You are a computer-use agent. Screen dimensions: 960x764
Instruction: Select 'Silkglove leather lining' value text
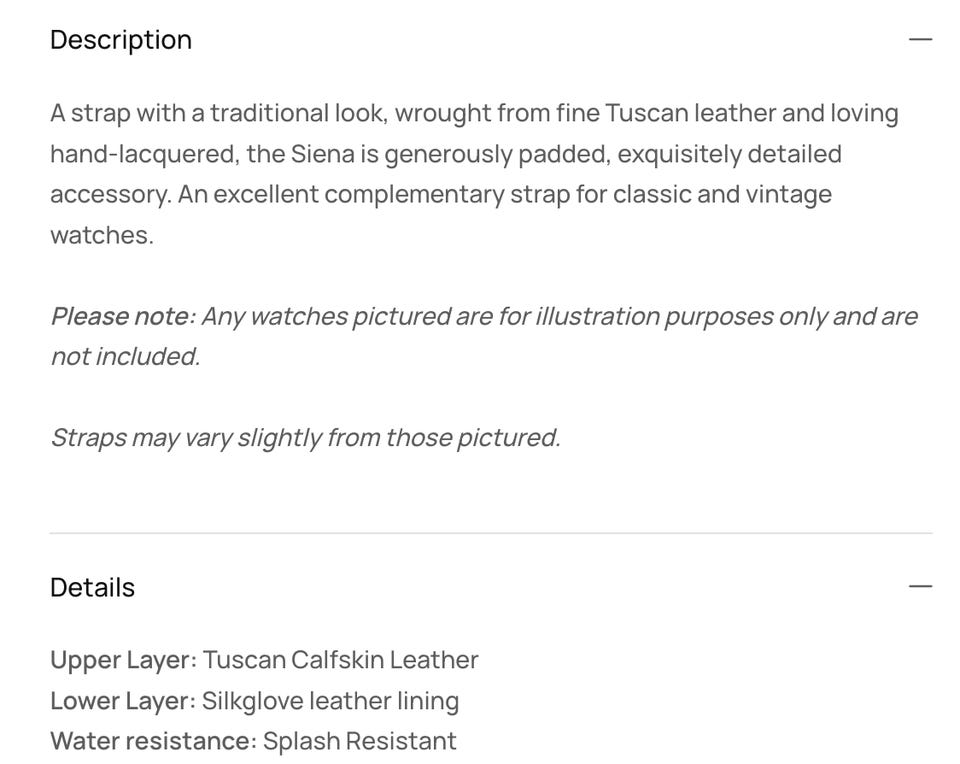click(330, 701)
